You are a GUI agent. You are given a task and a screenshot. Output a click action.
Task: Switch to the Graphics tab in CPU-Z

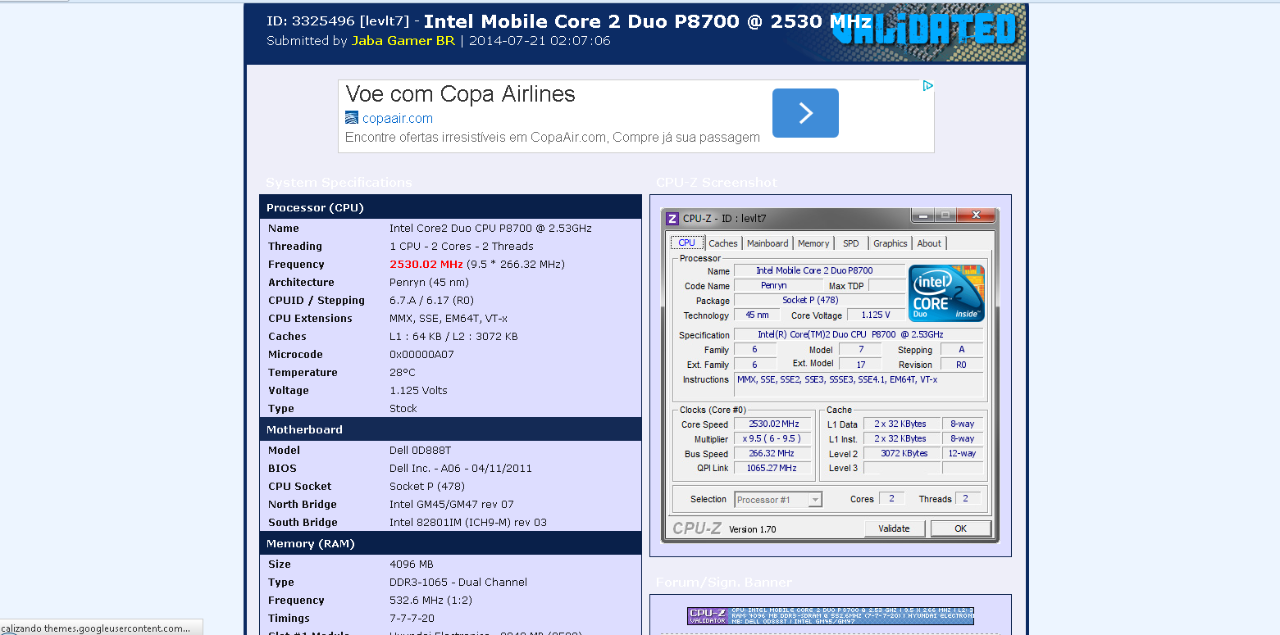pos(890,243)
